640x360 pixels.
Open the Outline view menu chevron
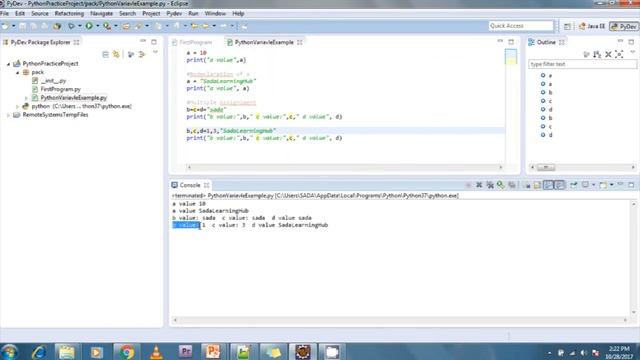[x=633, y=53]
